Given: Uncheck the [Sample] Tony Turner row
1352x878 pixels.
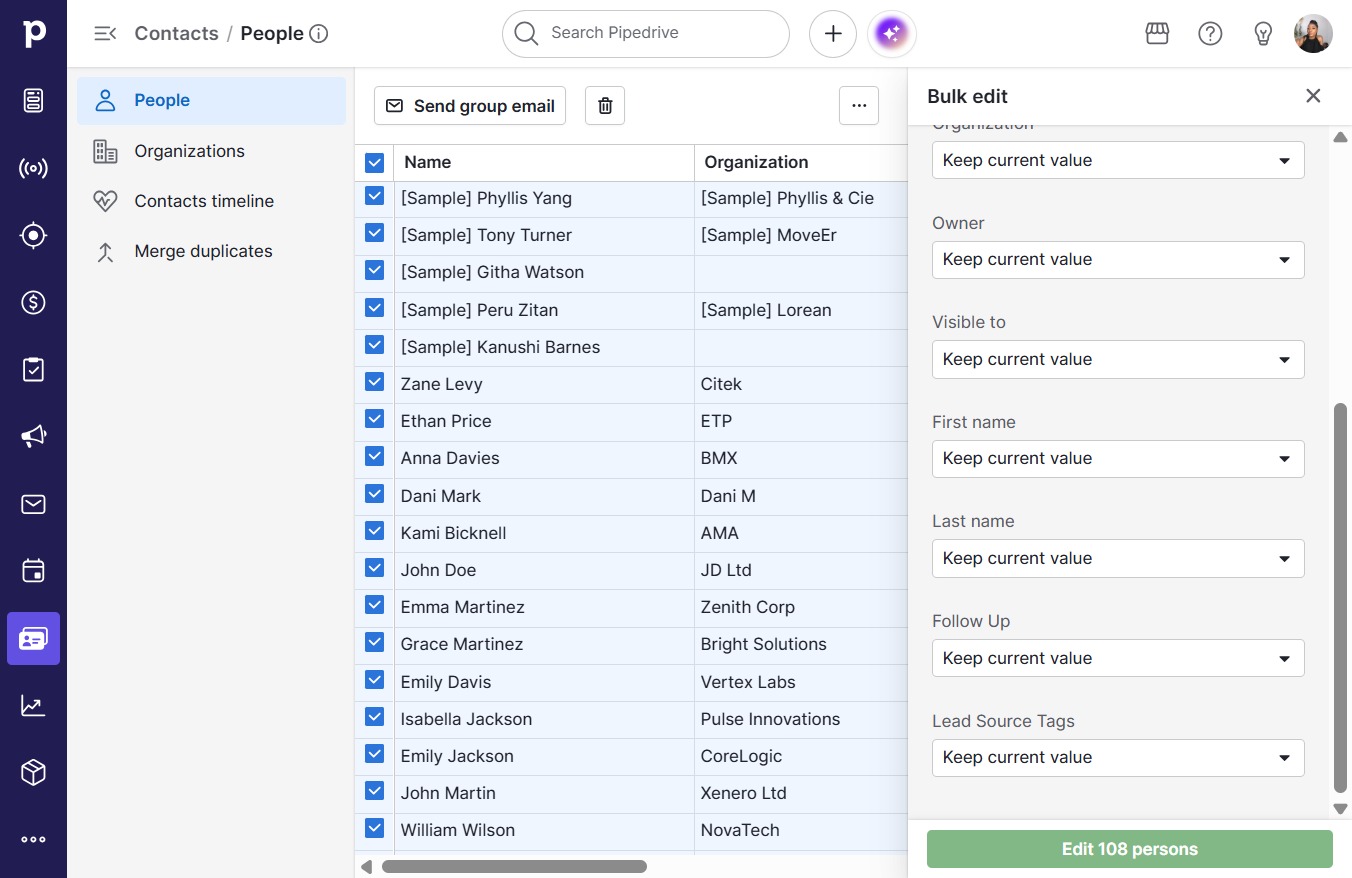Looking at the screenshot, I should [x=375, y=234].
